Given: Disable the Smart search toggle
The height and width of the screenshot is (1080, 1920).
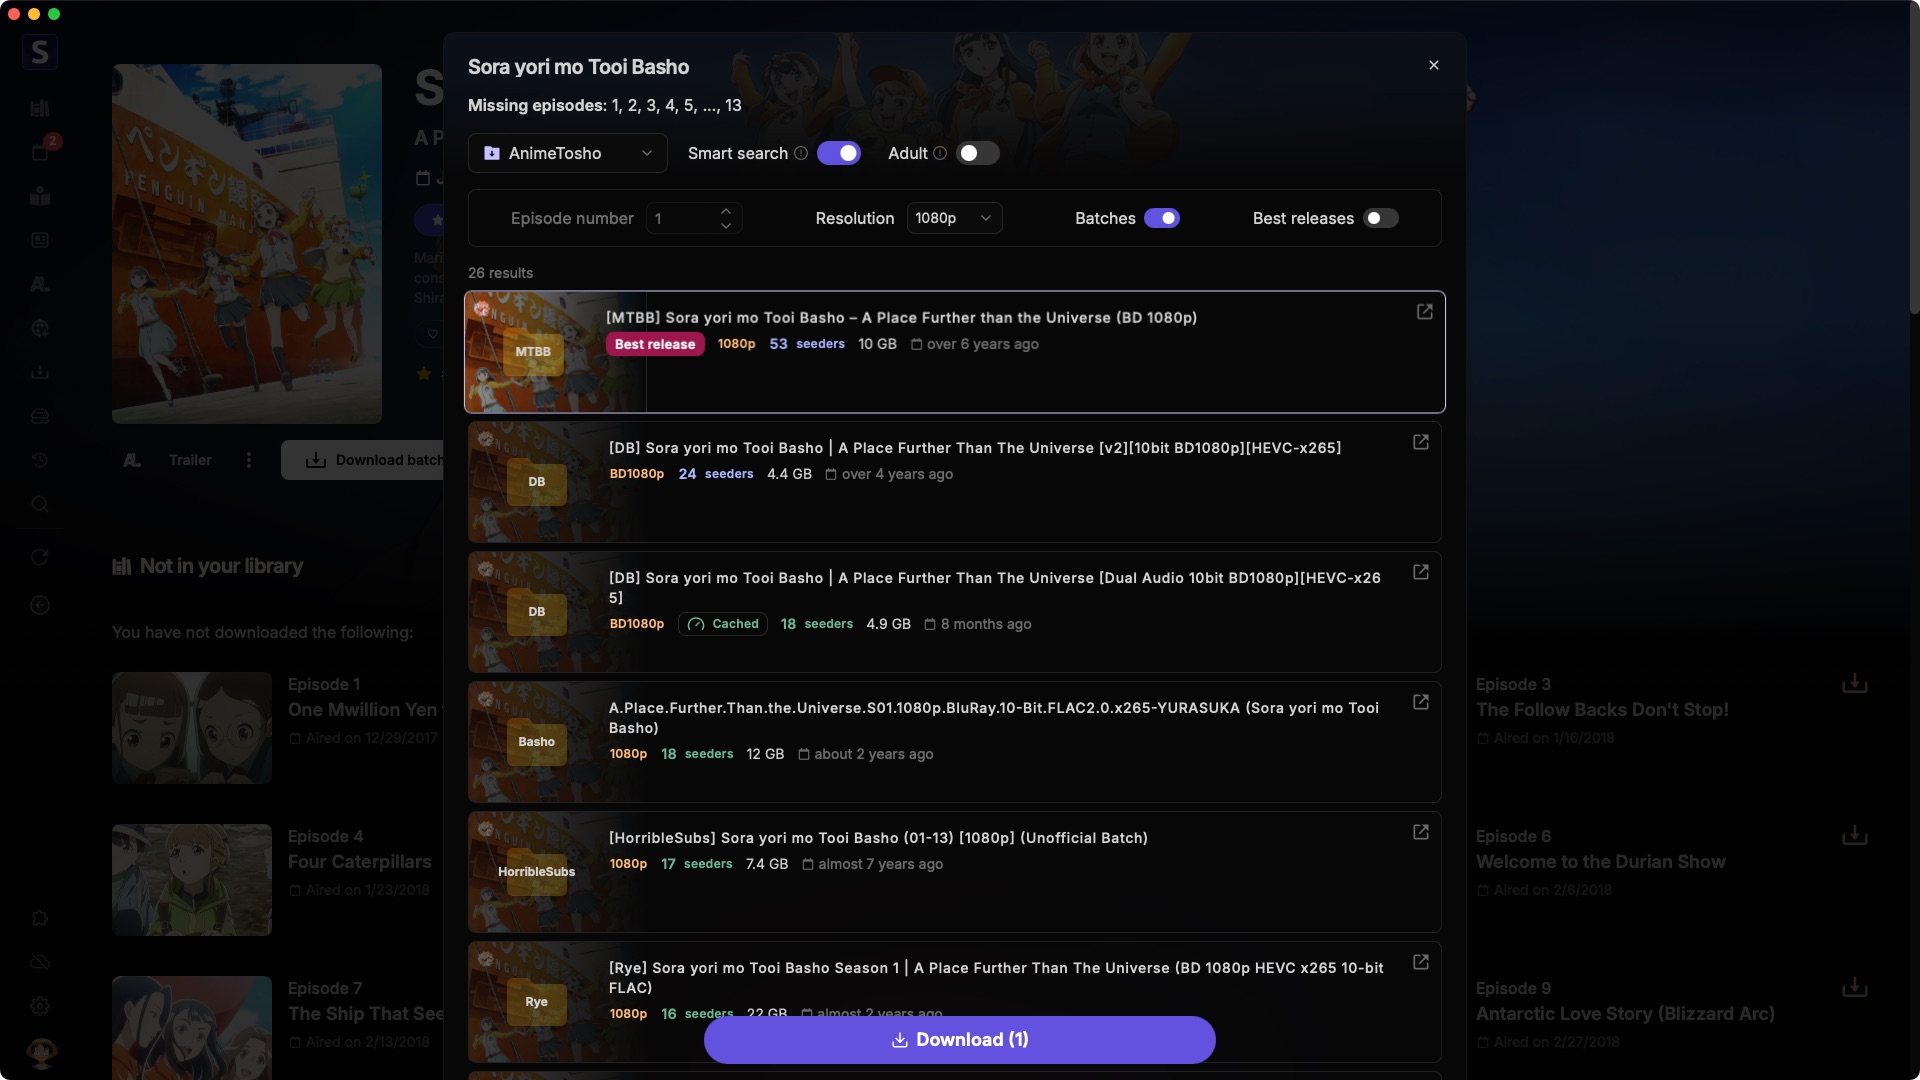Looking at the screenshot, I should coord(838,153).
